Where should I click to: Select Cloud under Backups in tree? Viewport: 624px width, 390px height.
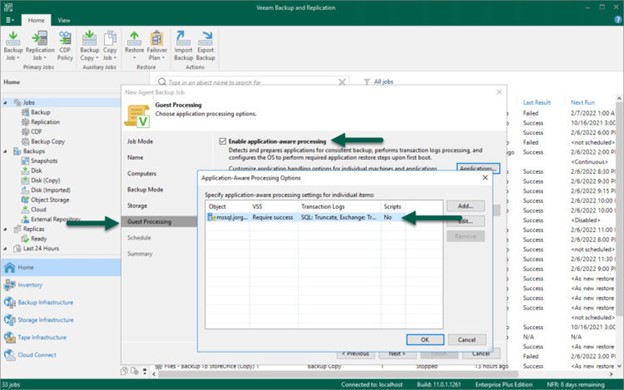point(38,209)
